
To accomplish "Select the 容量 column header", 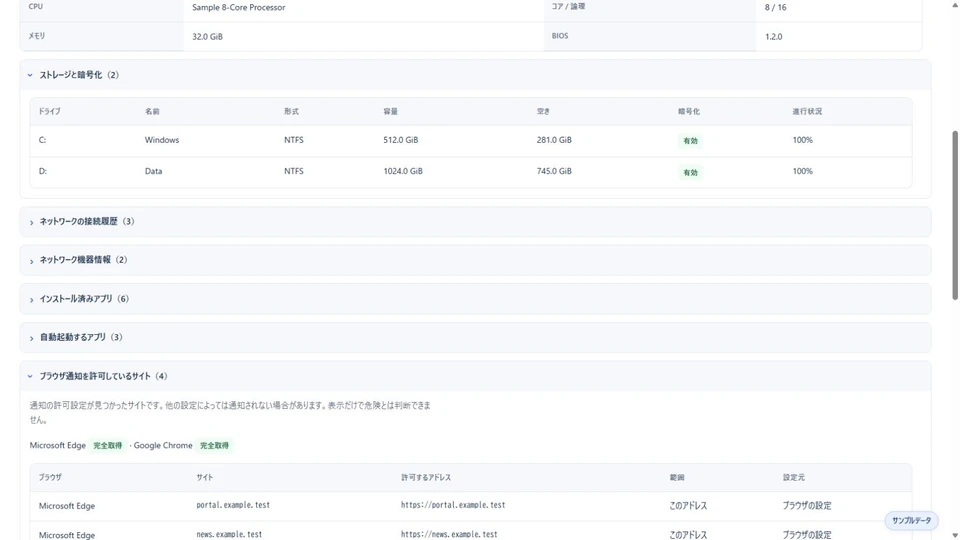I will (x=391, y=111).
